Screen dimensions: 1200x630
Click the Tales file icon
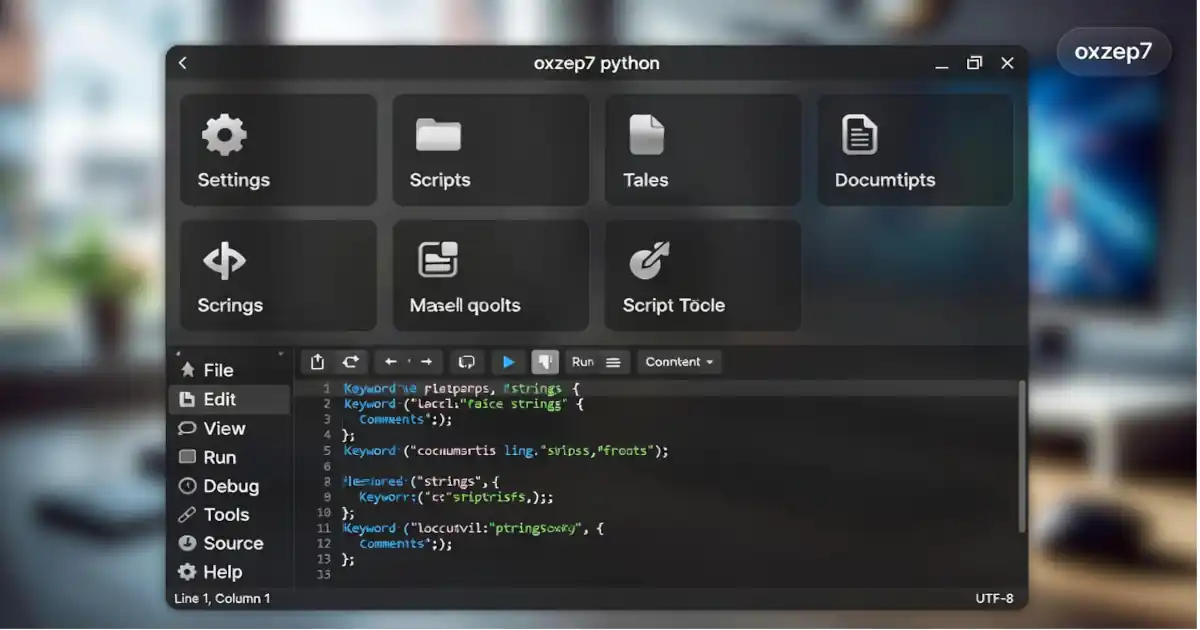tap(702, 150)
